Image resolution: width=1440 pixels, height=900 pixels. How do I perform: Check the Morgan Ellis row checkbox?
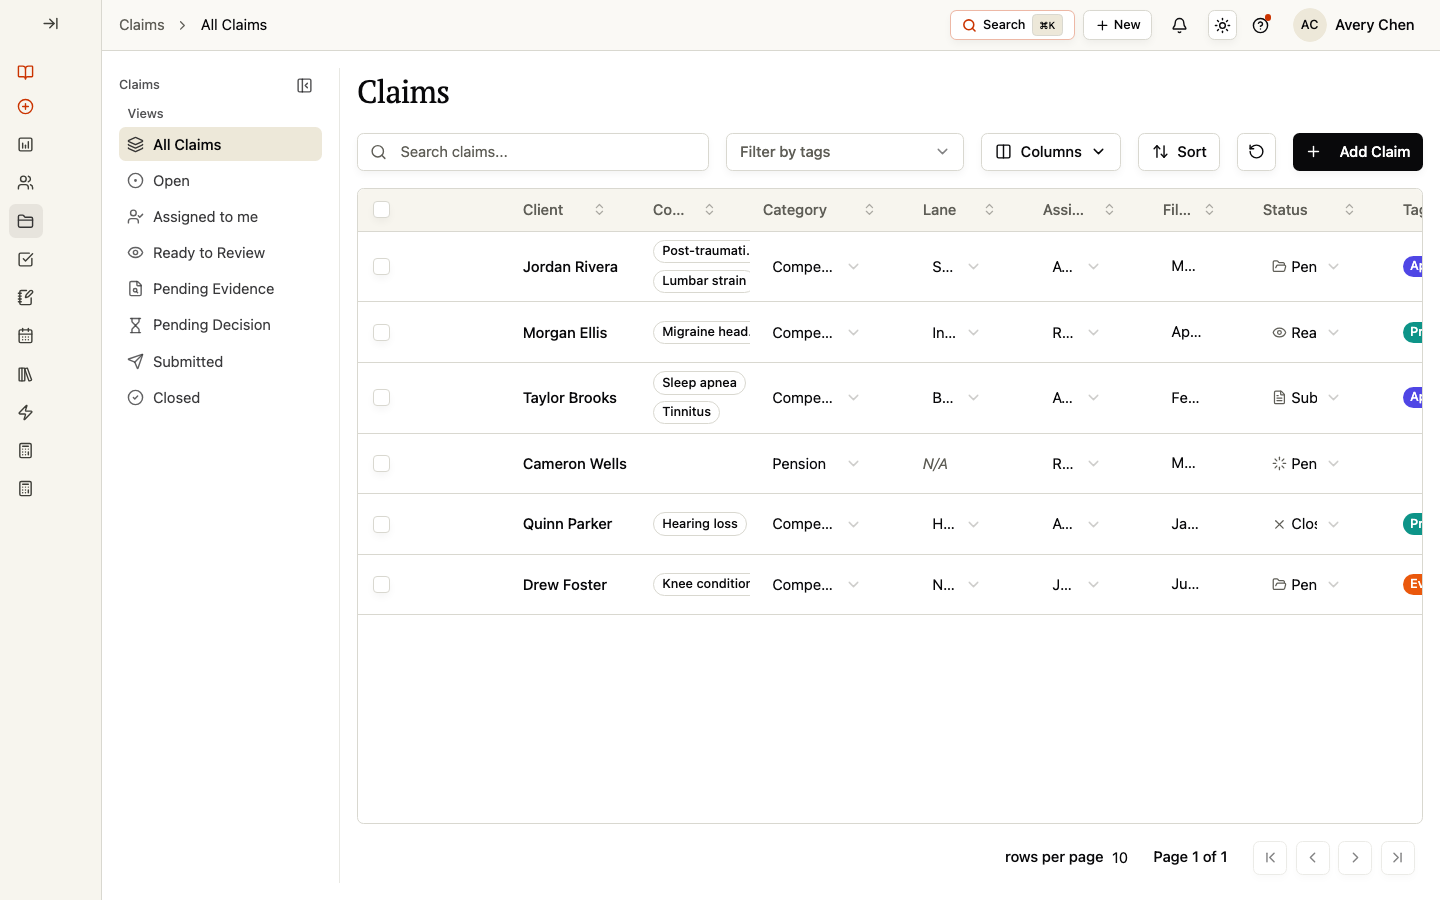pyautogui.click(x=381, y=332)
